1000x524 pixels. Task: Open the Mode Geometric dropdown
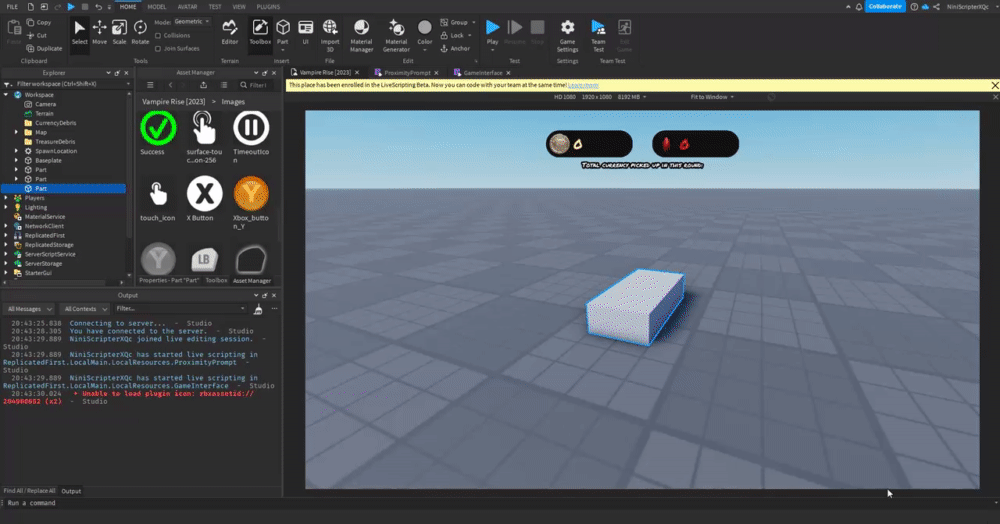[x=192, y=22]
